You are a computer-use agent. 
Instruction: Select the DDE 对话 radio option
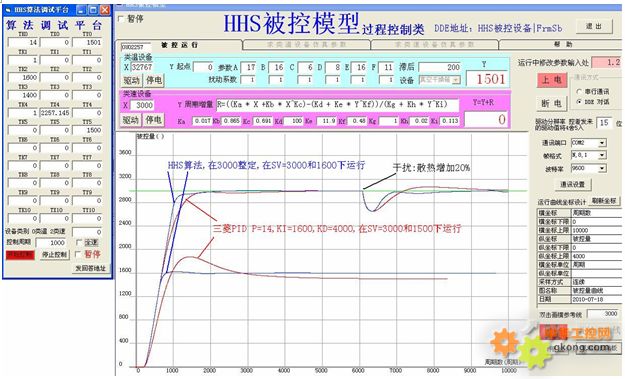(579, 102)
